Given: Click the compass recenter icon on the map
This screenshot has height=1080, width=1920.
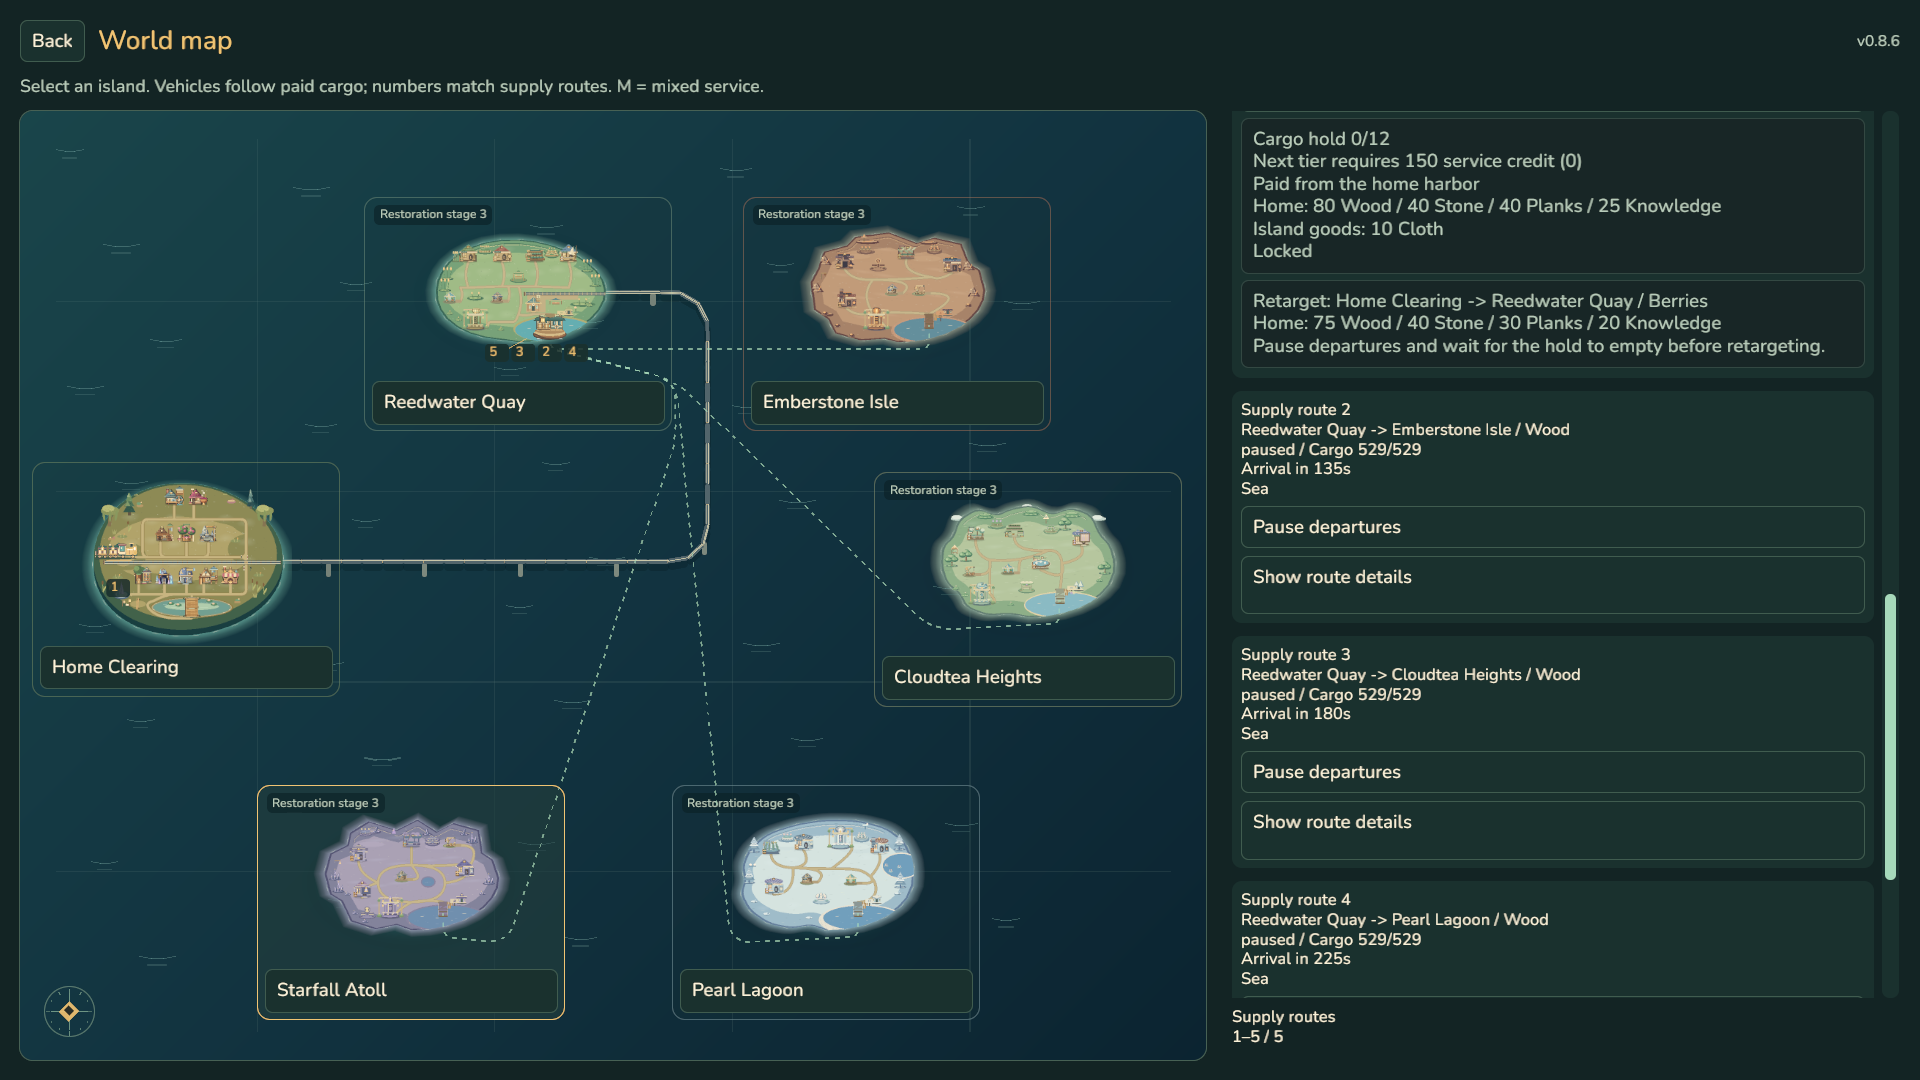Looking at the screenshot, I should click(69, 1011).
